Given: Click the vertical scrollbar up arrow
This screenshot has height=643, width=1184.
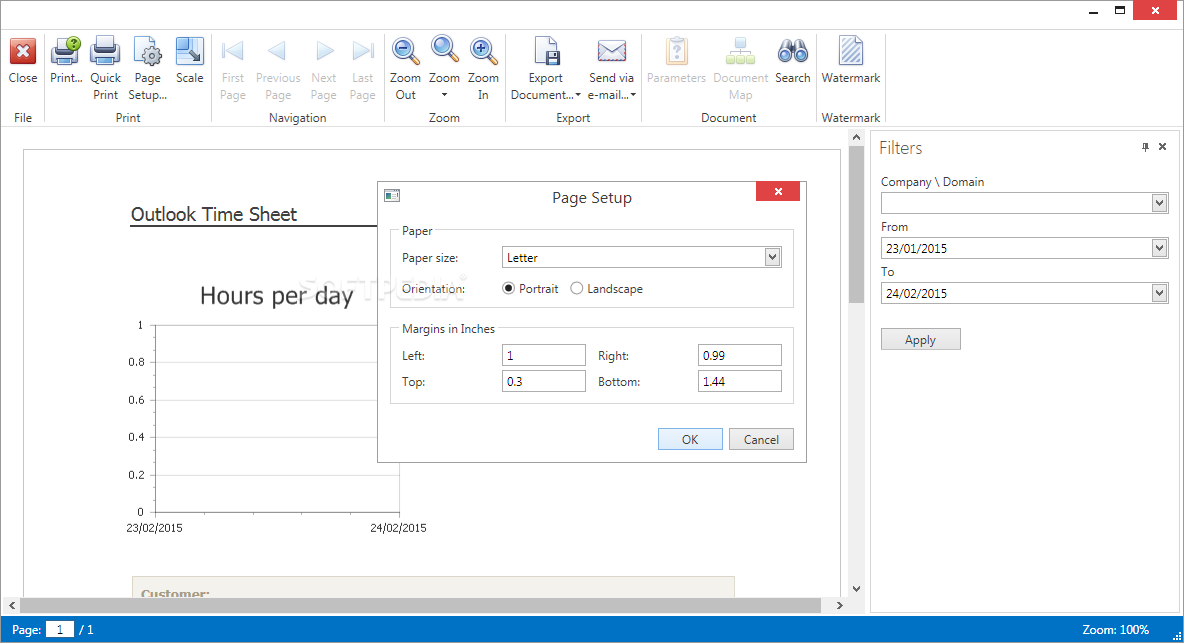Looking at the screenshot, I should click(856, 137).
